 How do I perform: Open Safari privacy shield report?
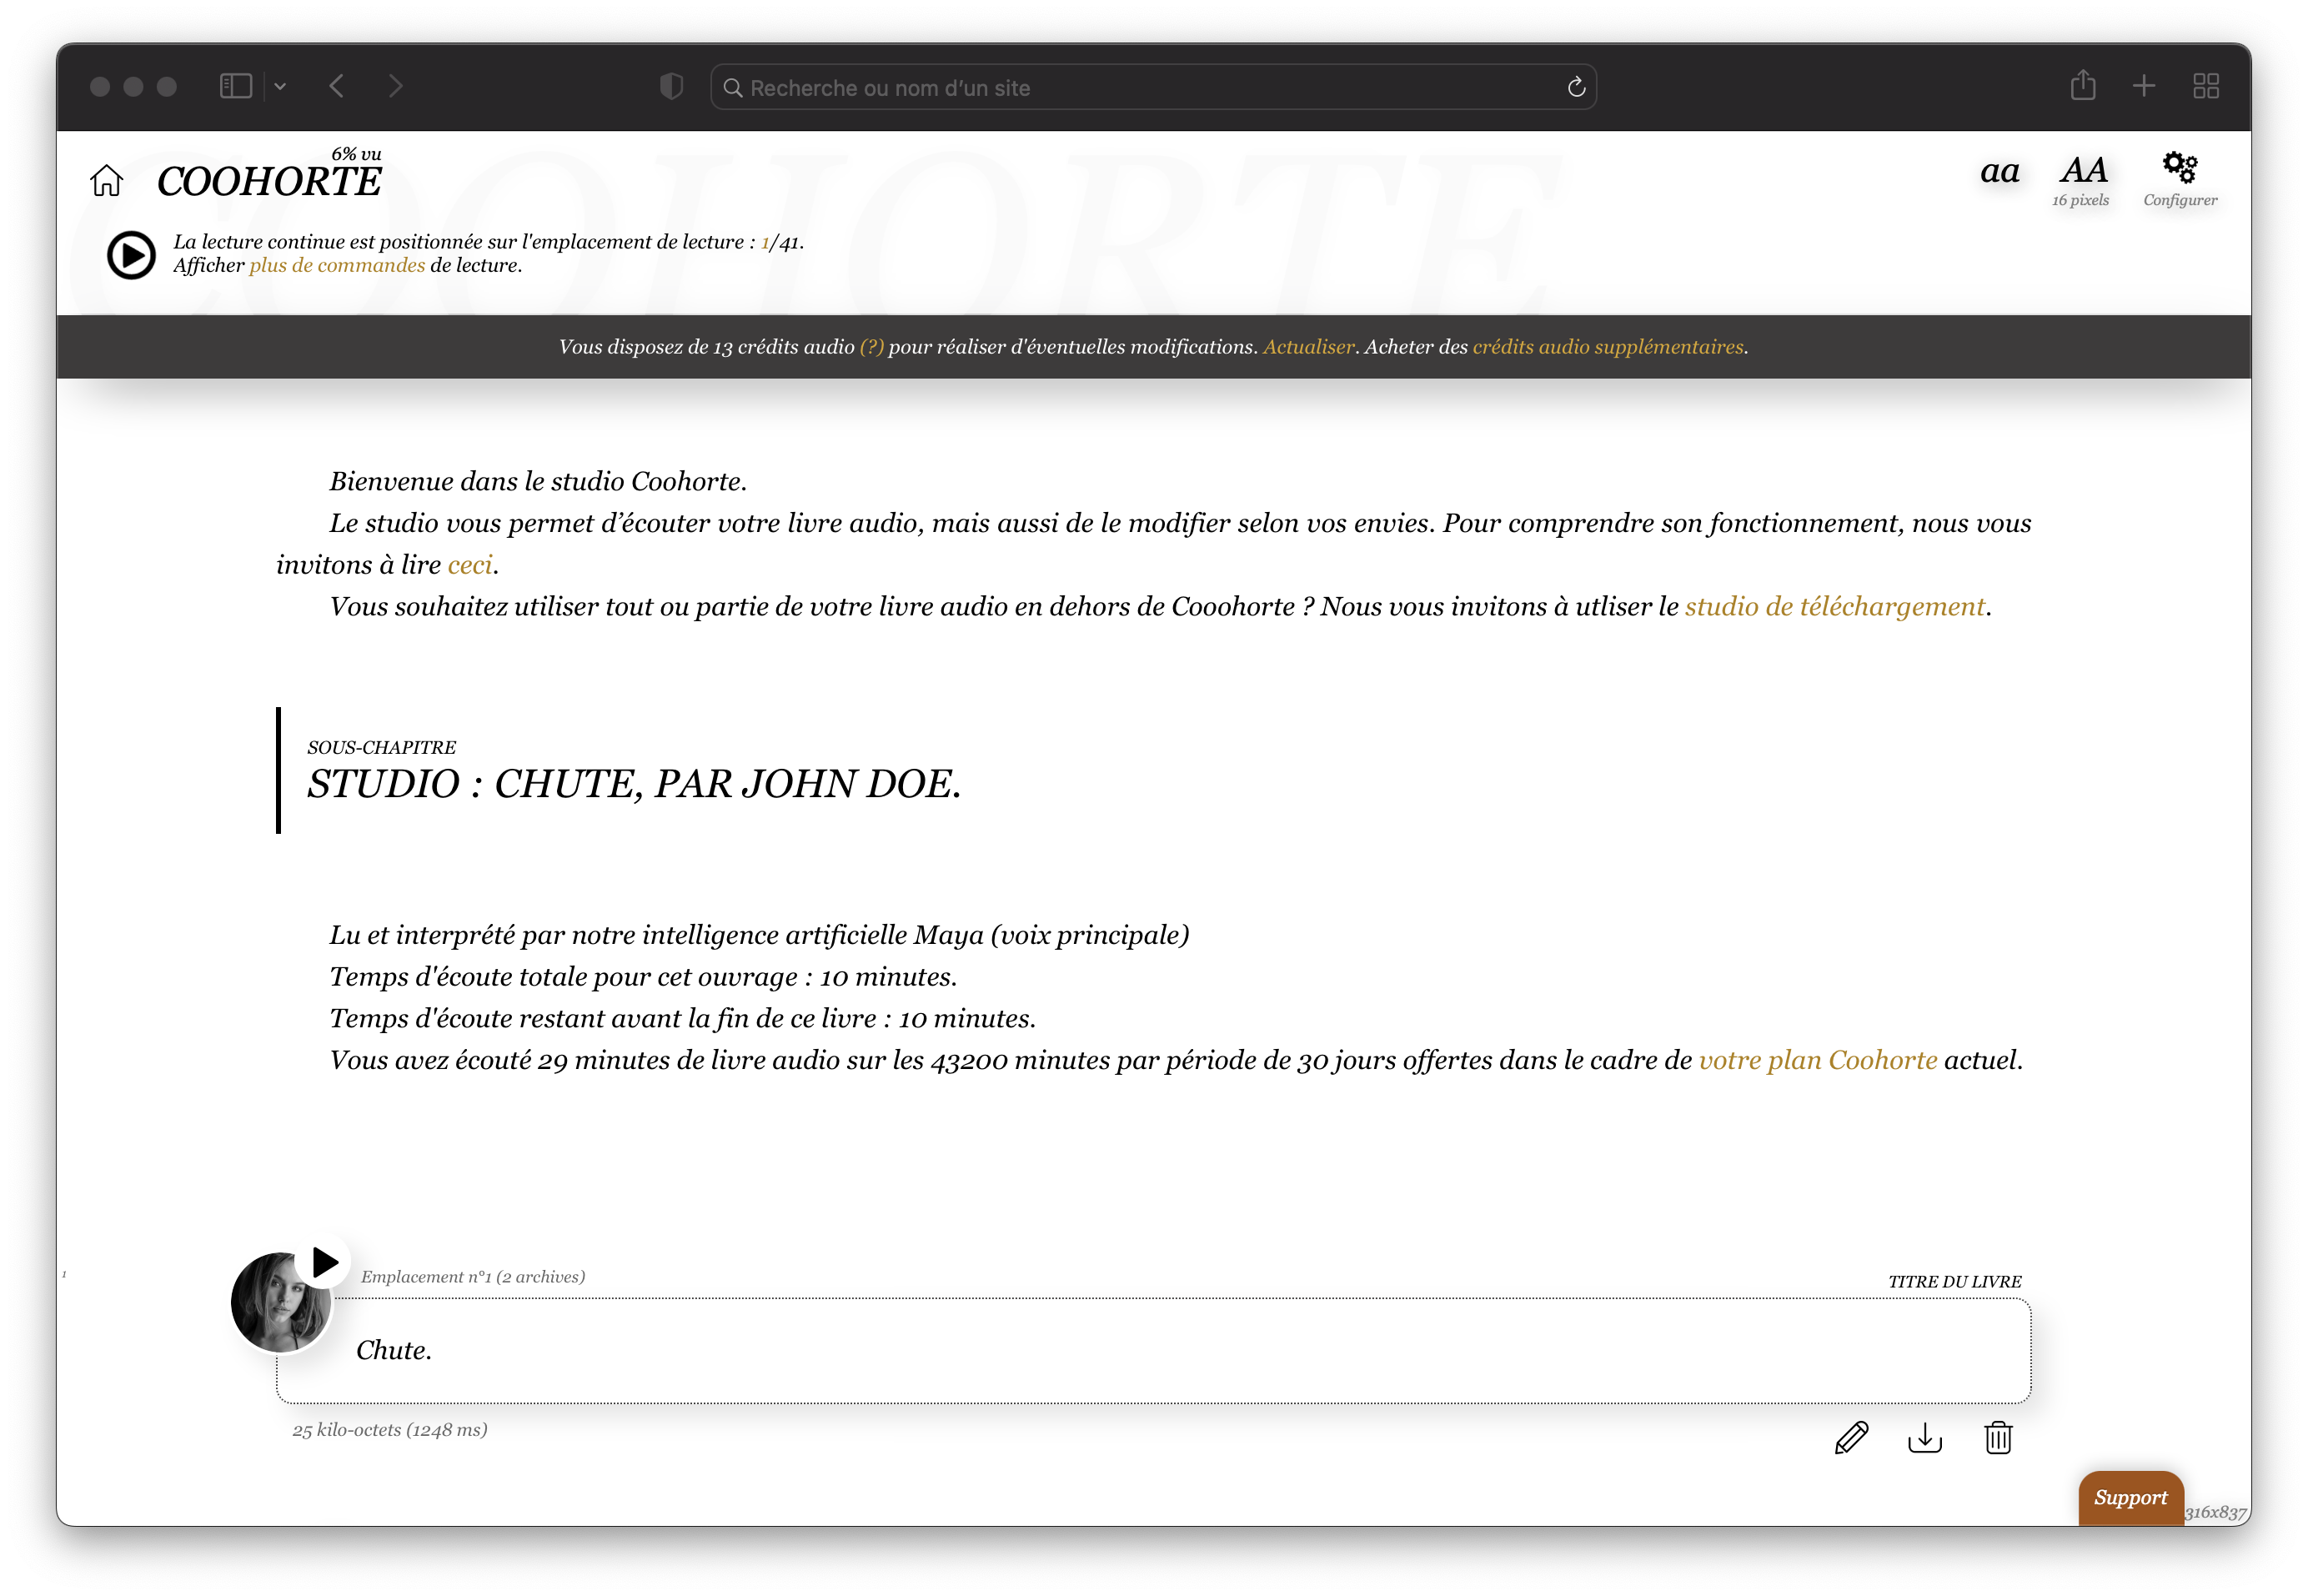(x=671, y=87)
